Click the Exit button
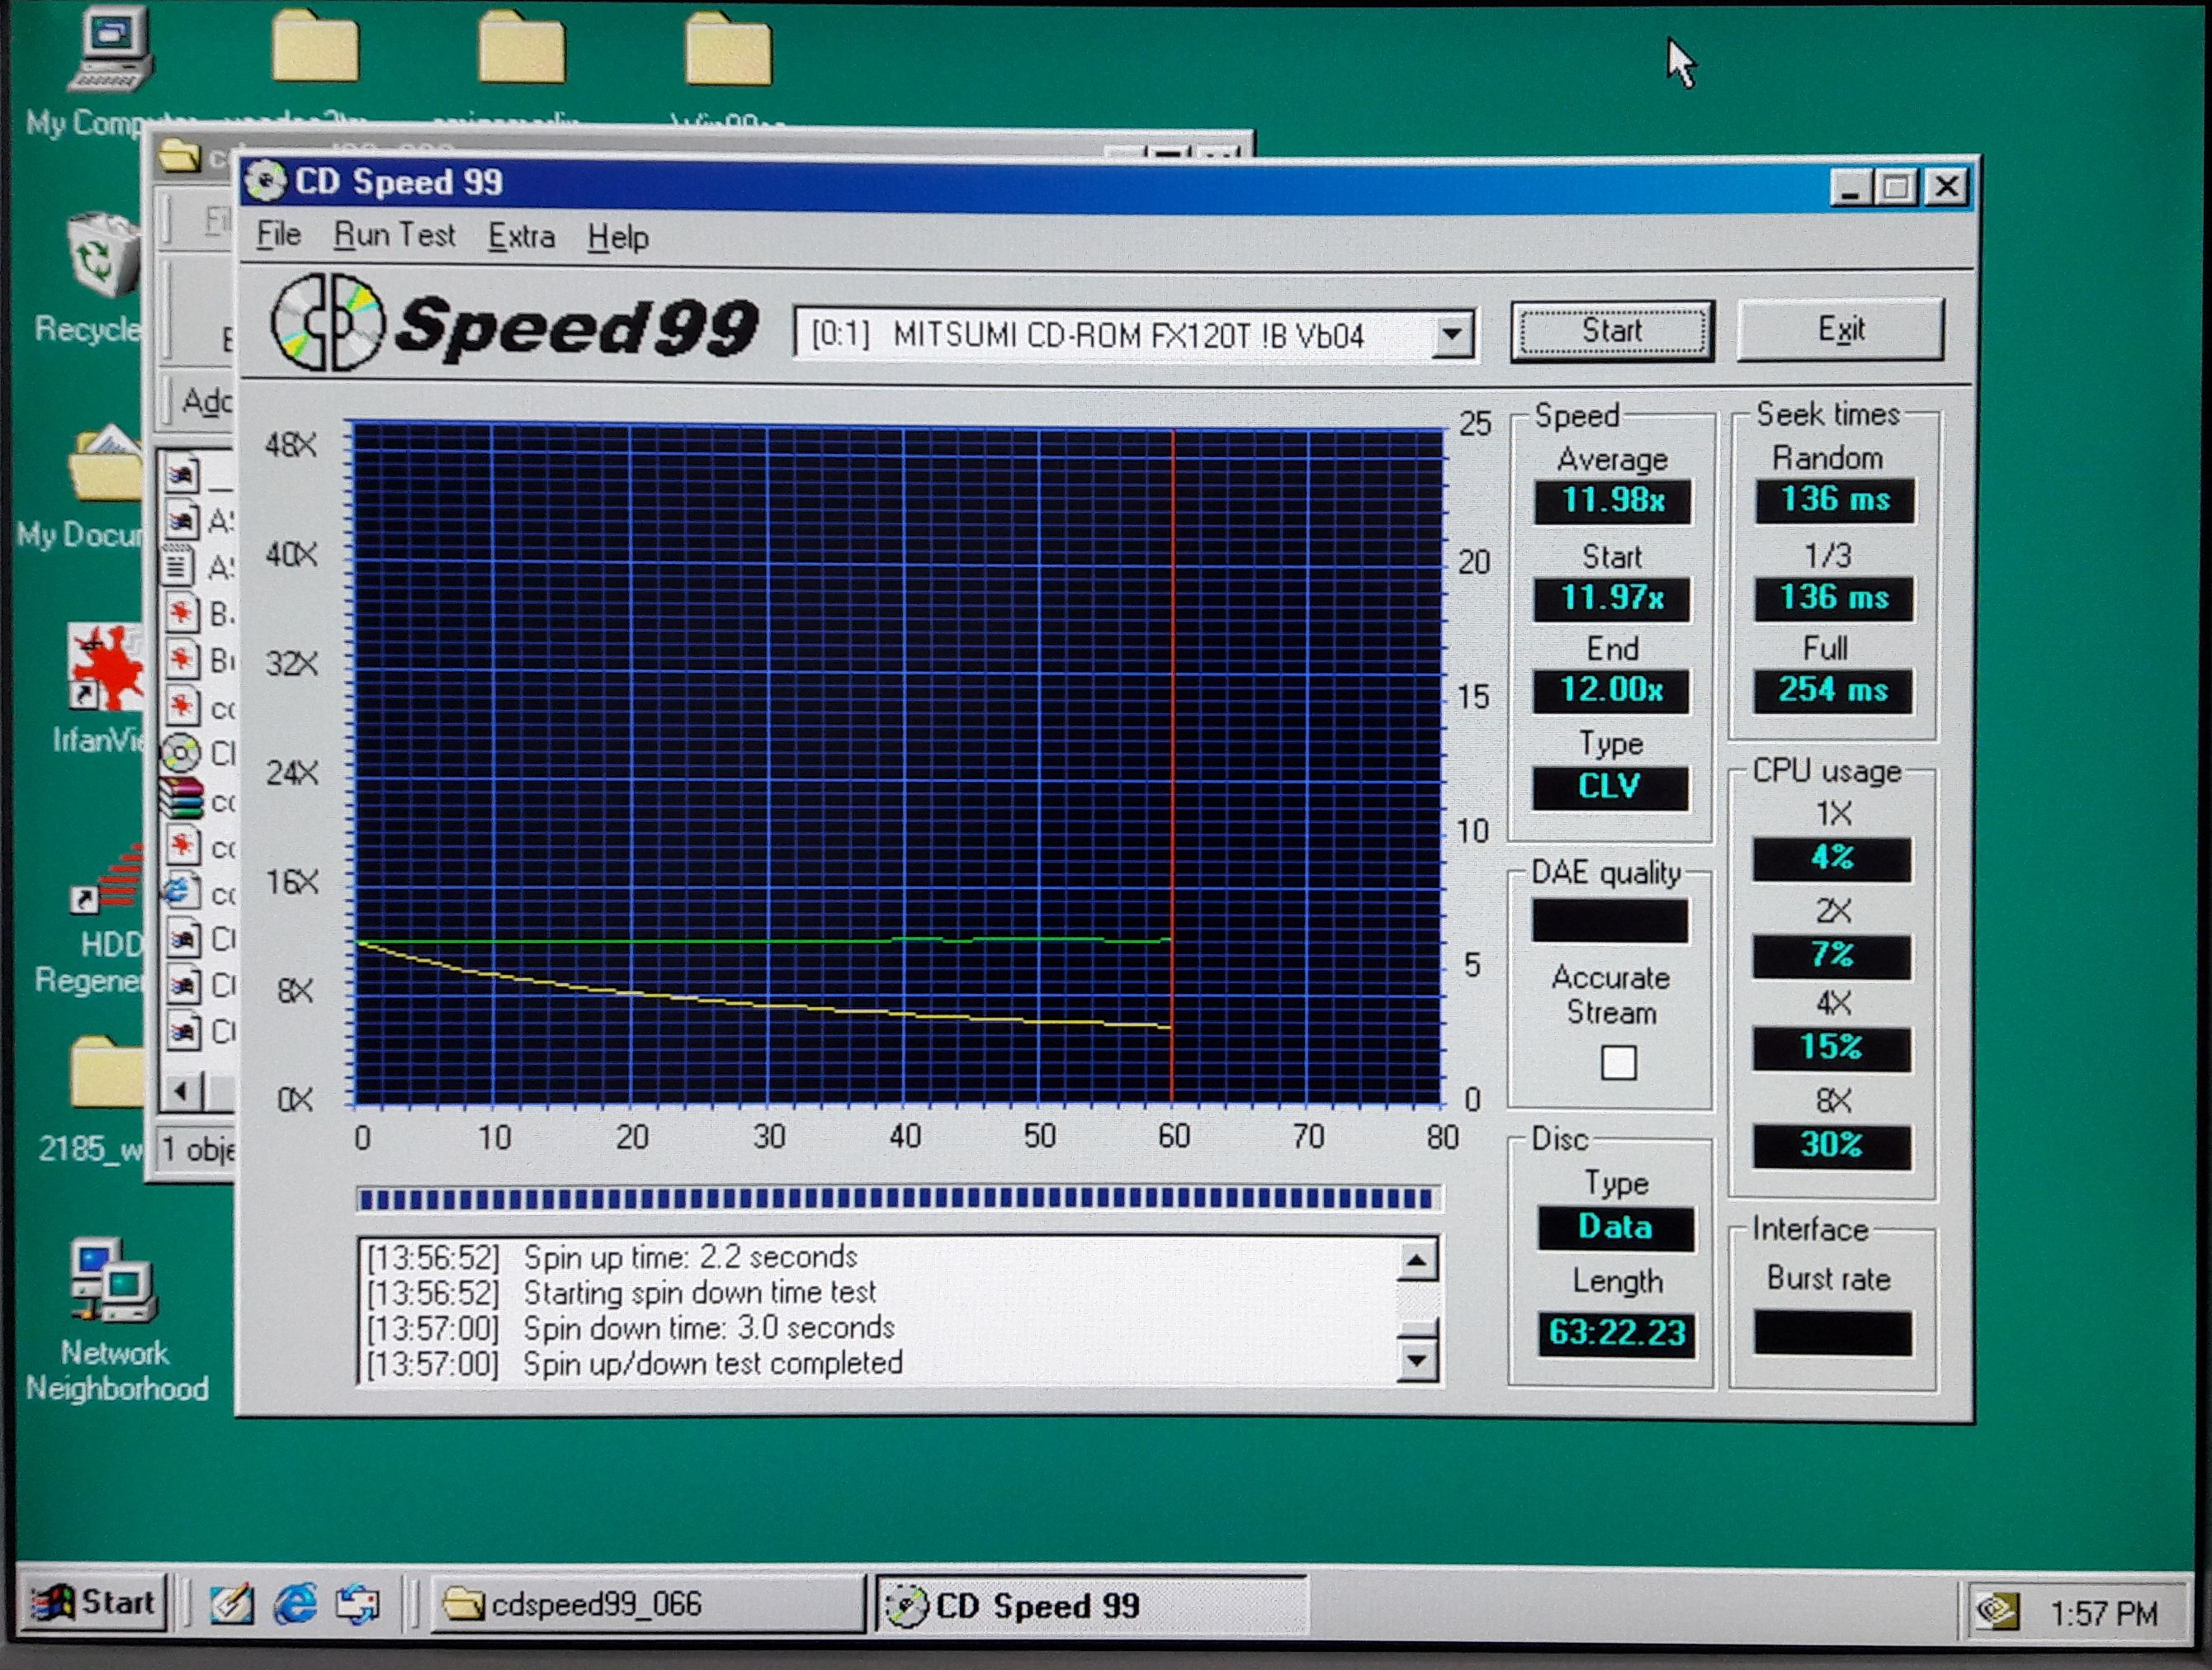The image size is (2212, 1670). (1840, 330)
